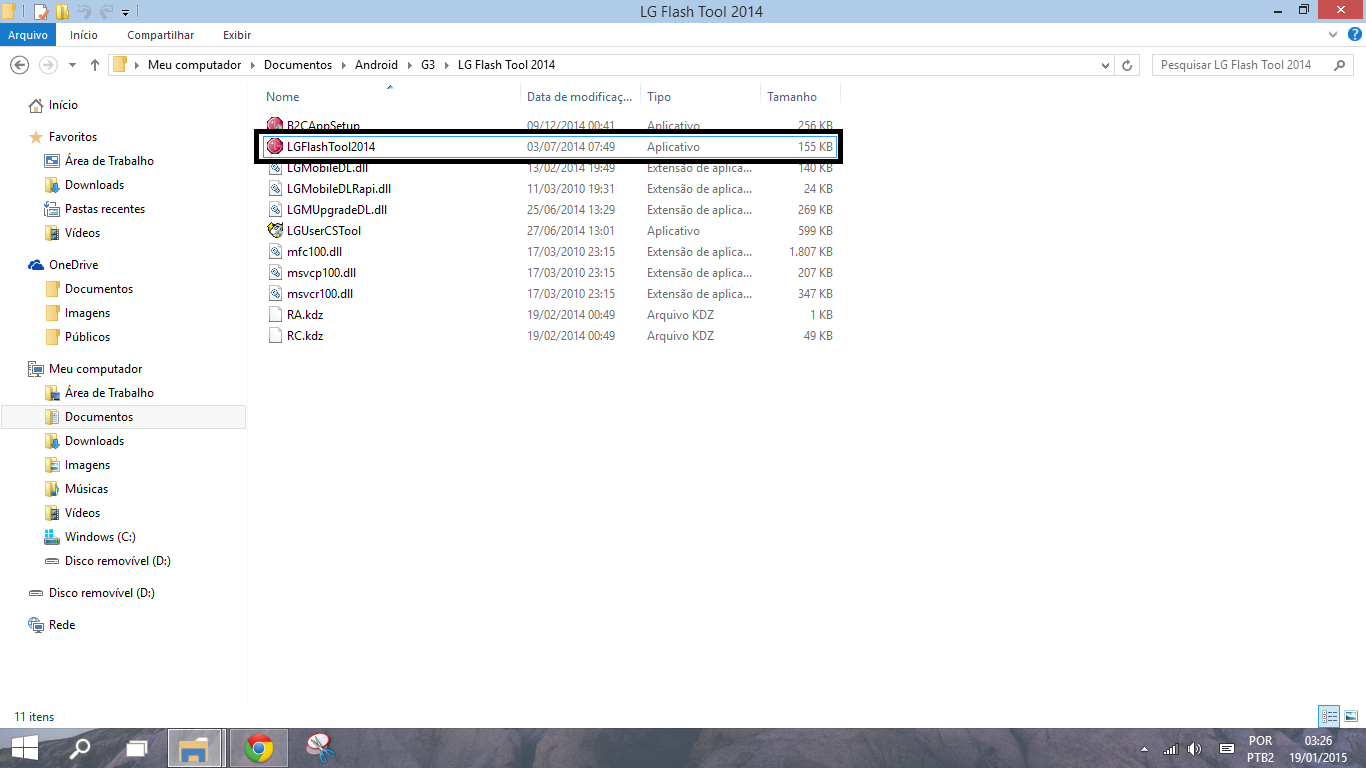
Task: Open Públicos under OneDrive
Action: (x=87, y=337)
